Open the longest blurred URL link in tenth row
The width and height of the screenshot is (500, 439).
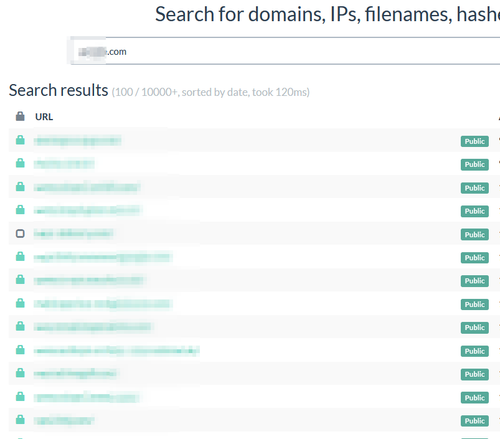coord(117,351)
